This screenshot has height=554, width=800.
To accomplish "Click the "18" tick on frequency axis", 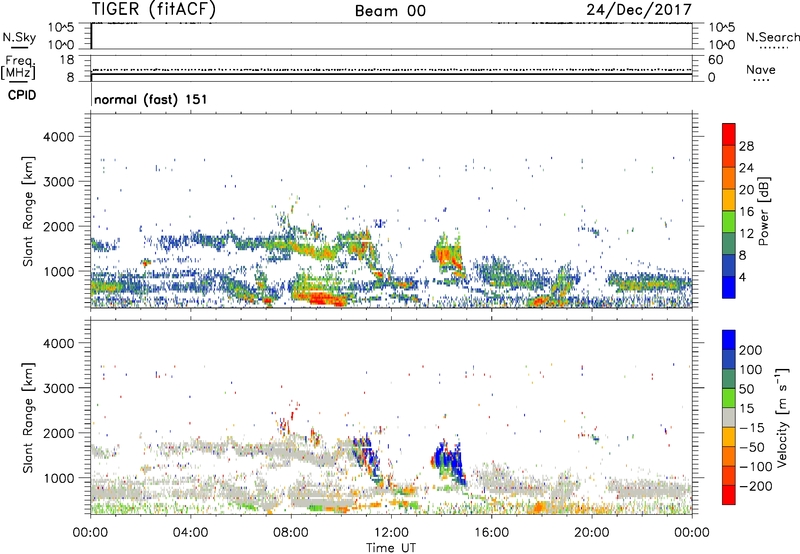I will coord(67,60).
